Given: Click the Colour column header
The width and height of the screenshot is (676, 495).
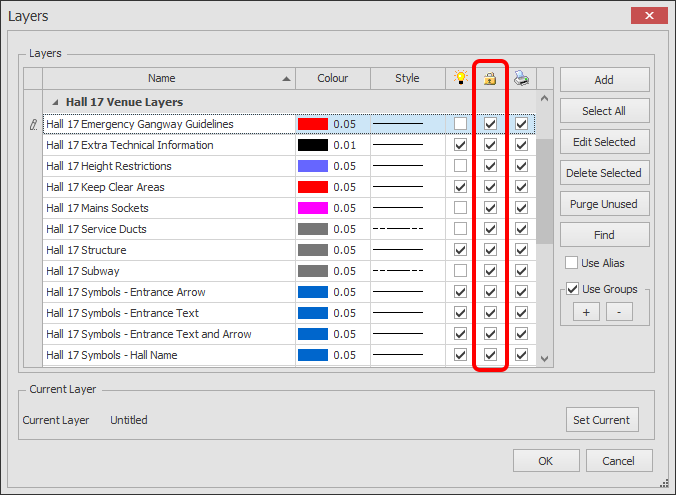Looking at the screenshot, I should click(332, 78).
